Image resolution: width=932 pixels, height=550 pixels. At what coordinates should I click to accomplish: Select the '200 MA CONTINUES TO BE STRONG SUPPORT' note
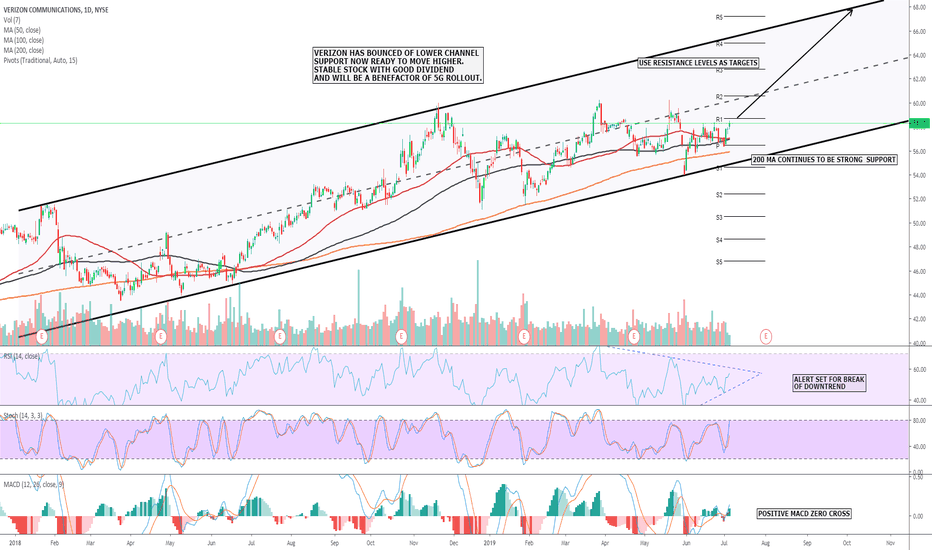[824, 159]
